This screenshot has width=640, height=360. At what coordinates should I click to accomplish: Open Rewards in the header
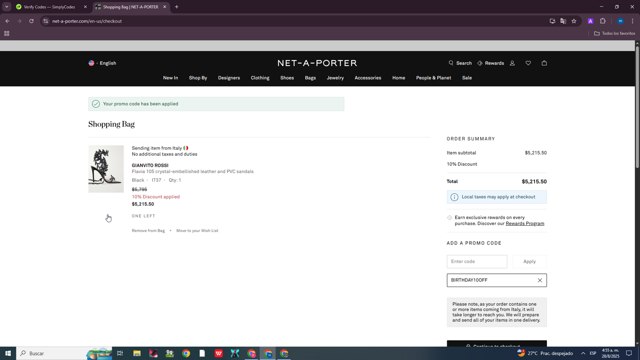pyautogui.click(x=491, y=63)
